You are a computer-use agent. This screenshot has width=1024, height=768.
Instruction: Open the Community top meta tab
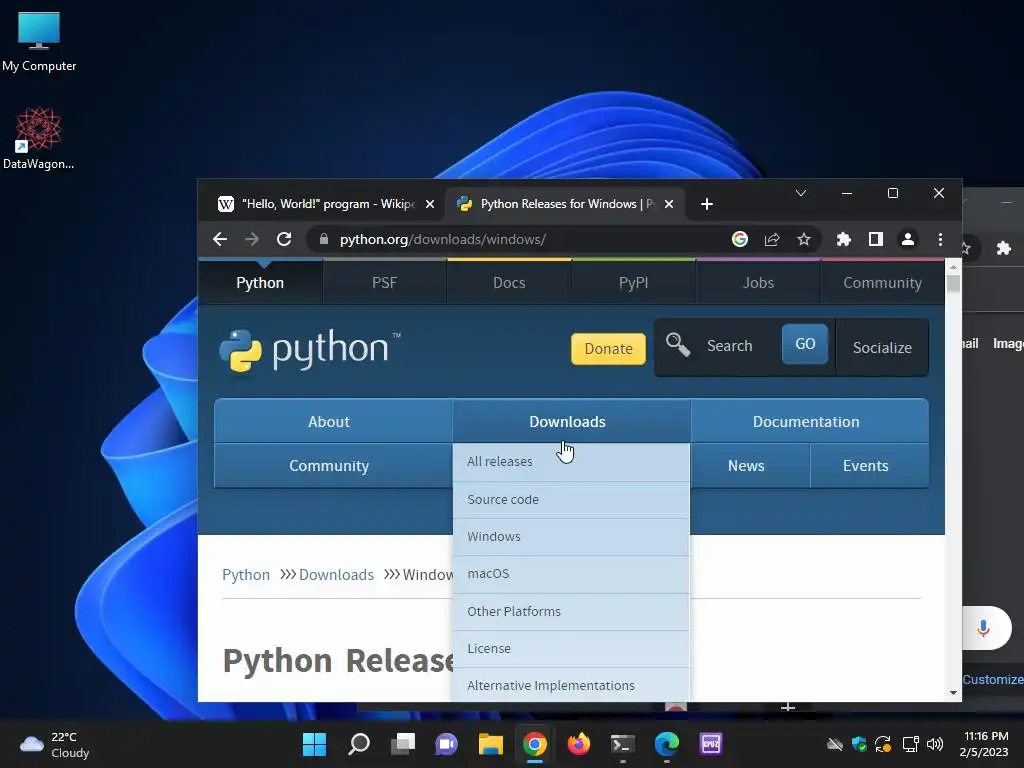pyautogui.click(x=882, y=283)
